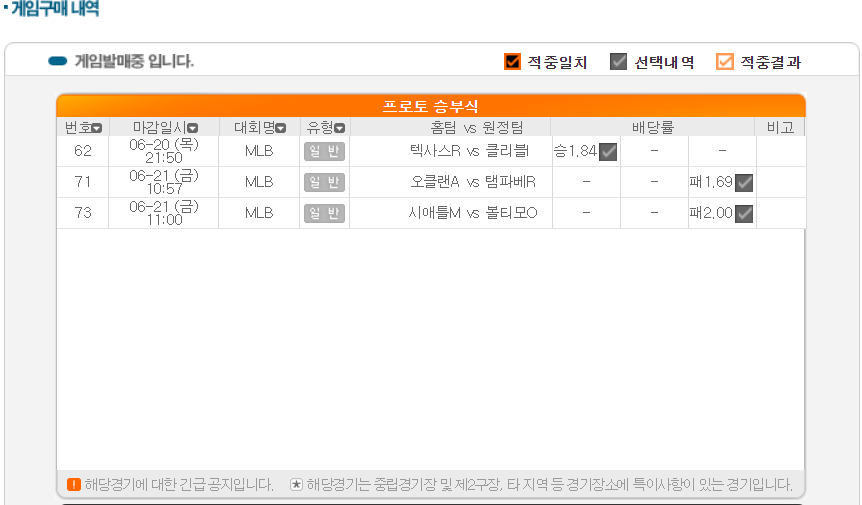
Task: Toggle the 적중일치 legend checkbox
Action: (x=513, y=62)
